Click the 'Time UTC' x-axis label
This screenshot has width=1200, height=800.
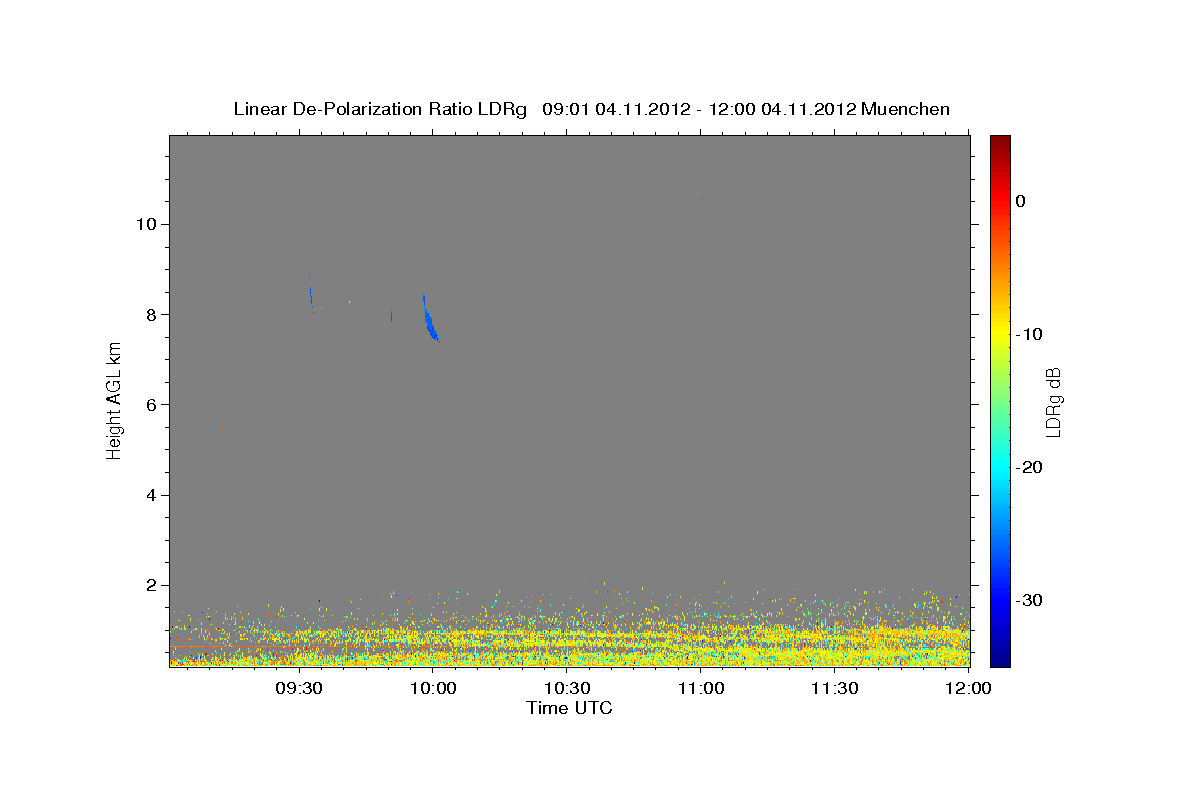click(x=569, y=708)
